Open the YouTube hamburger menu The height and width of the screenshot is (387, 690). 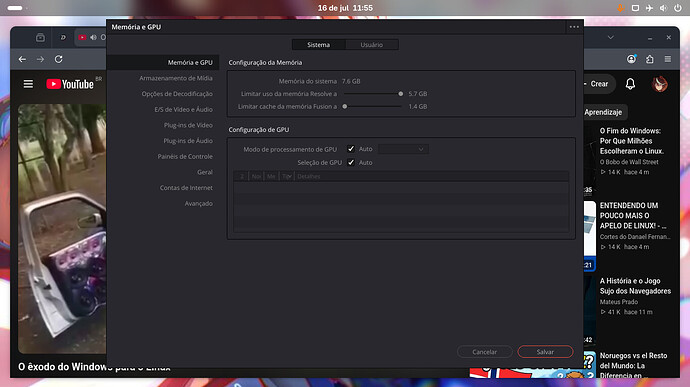28,84
